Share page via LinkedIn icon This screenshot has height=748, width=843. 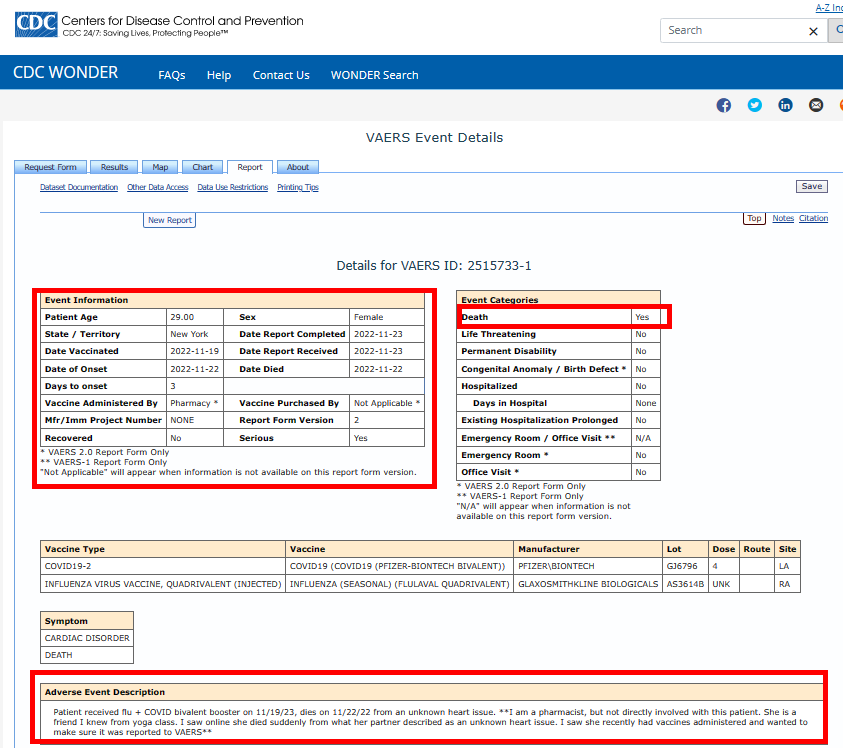785,105
